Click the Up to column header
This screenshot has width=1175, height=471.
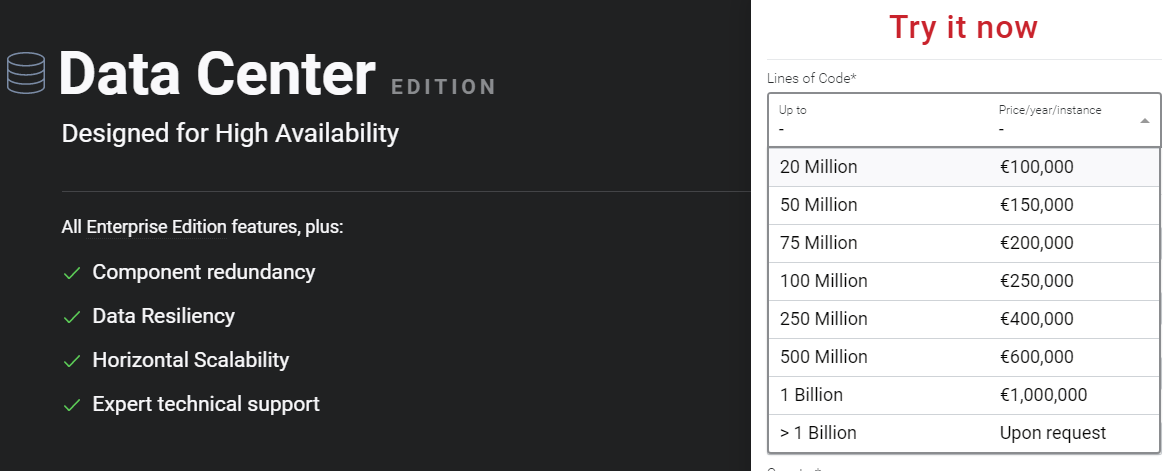pyautogui.click(x=793, y=110)
